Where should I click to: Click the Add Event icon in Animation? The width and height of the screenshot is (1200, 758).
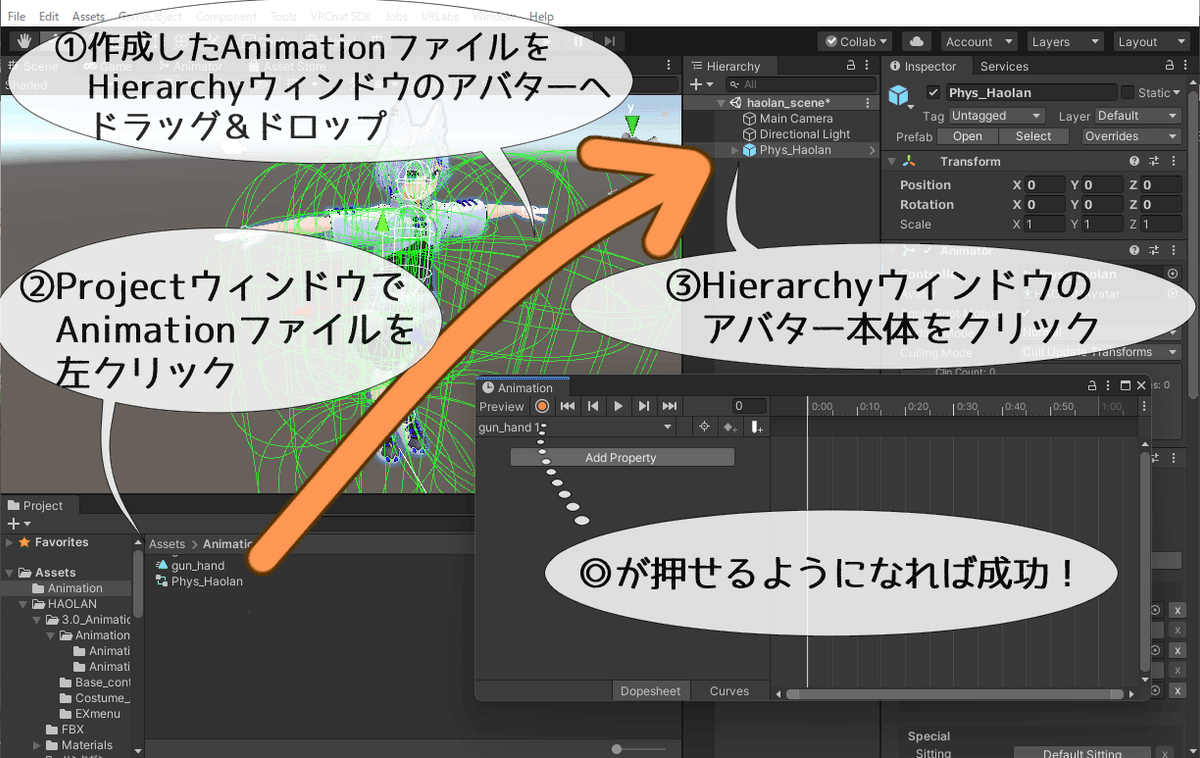coord(756,427)
